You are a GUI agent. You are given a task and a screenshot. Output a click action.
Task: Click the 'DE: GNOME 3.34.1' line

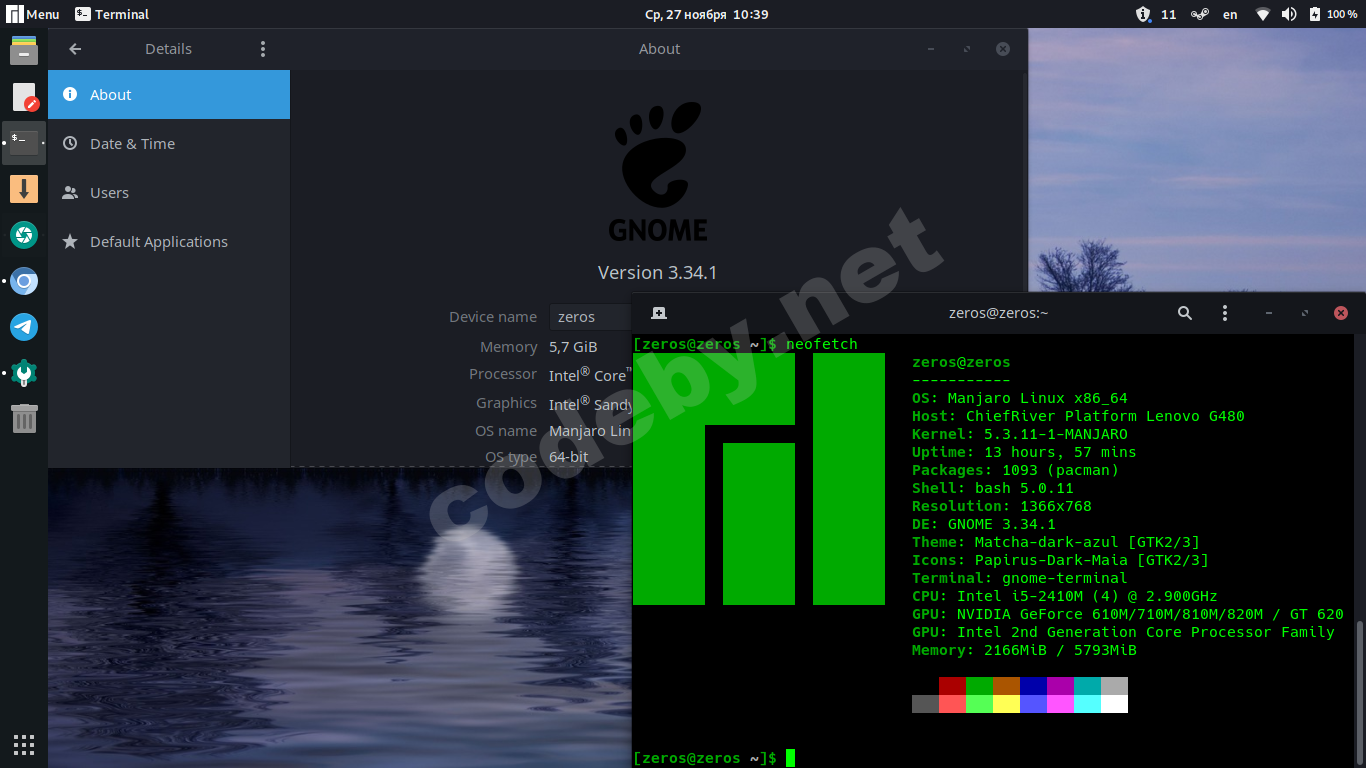point(984,524)
